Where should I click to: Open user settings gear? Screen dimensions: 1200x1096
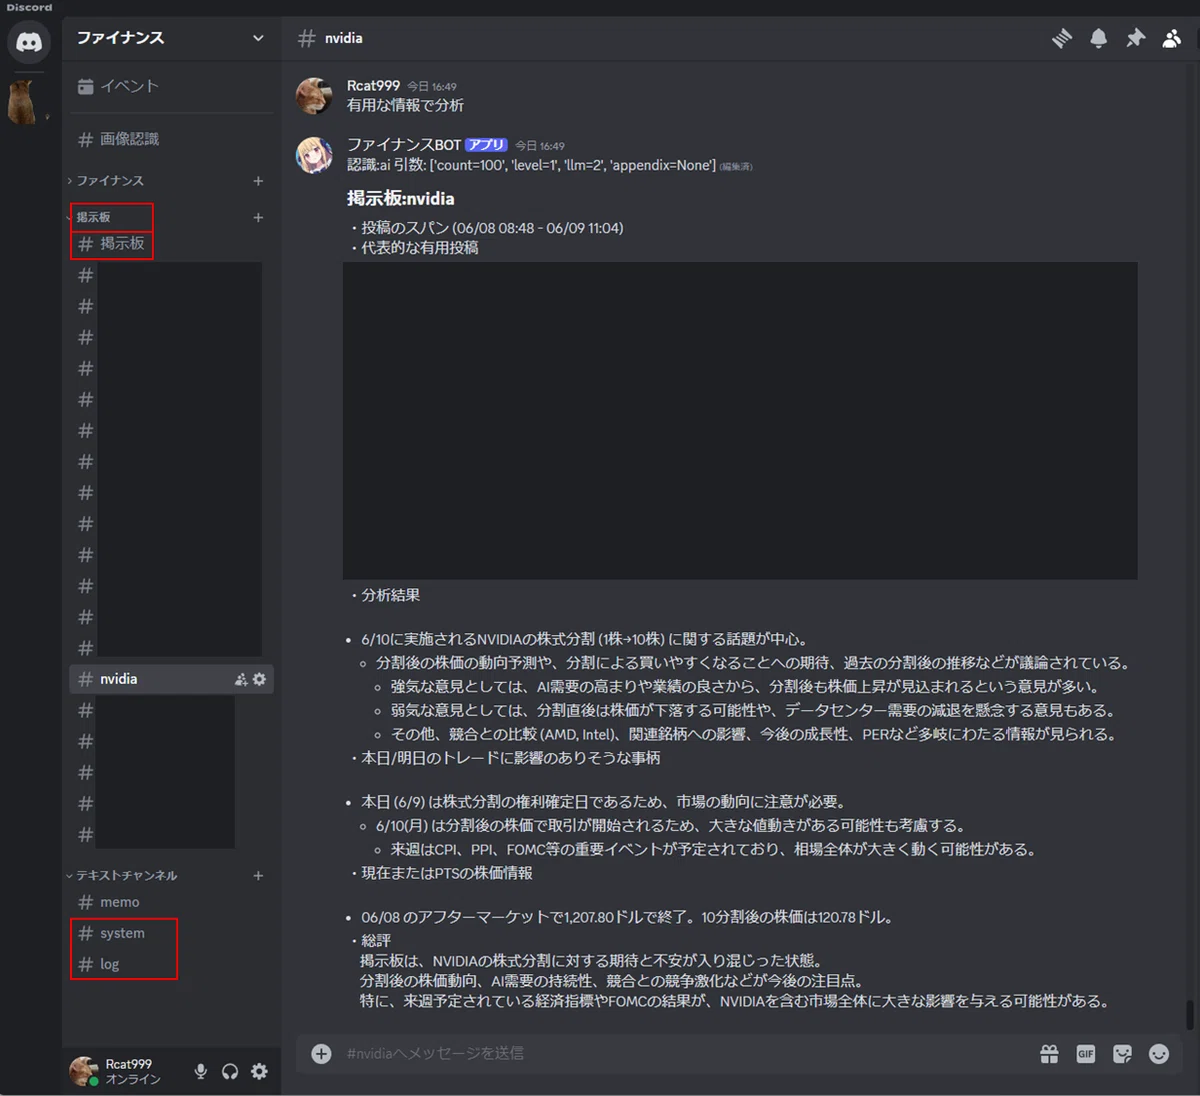(x=259, y=1071)
